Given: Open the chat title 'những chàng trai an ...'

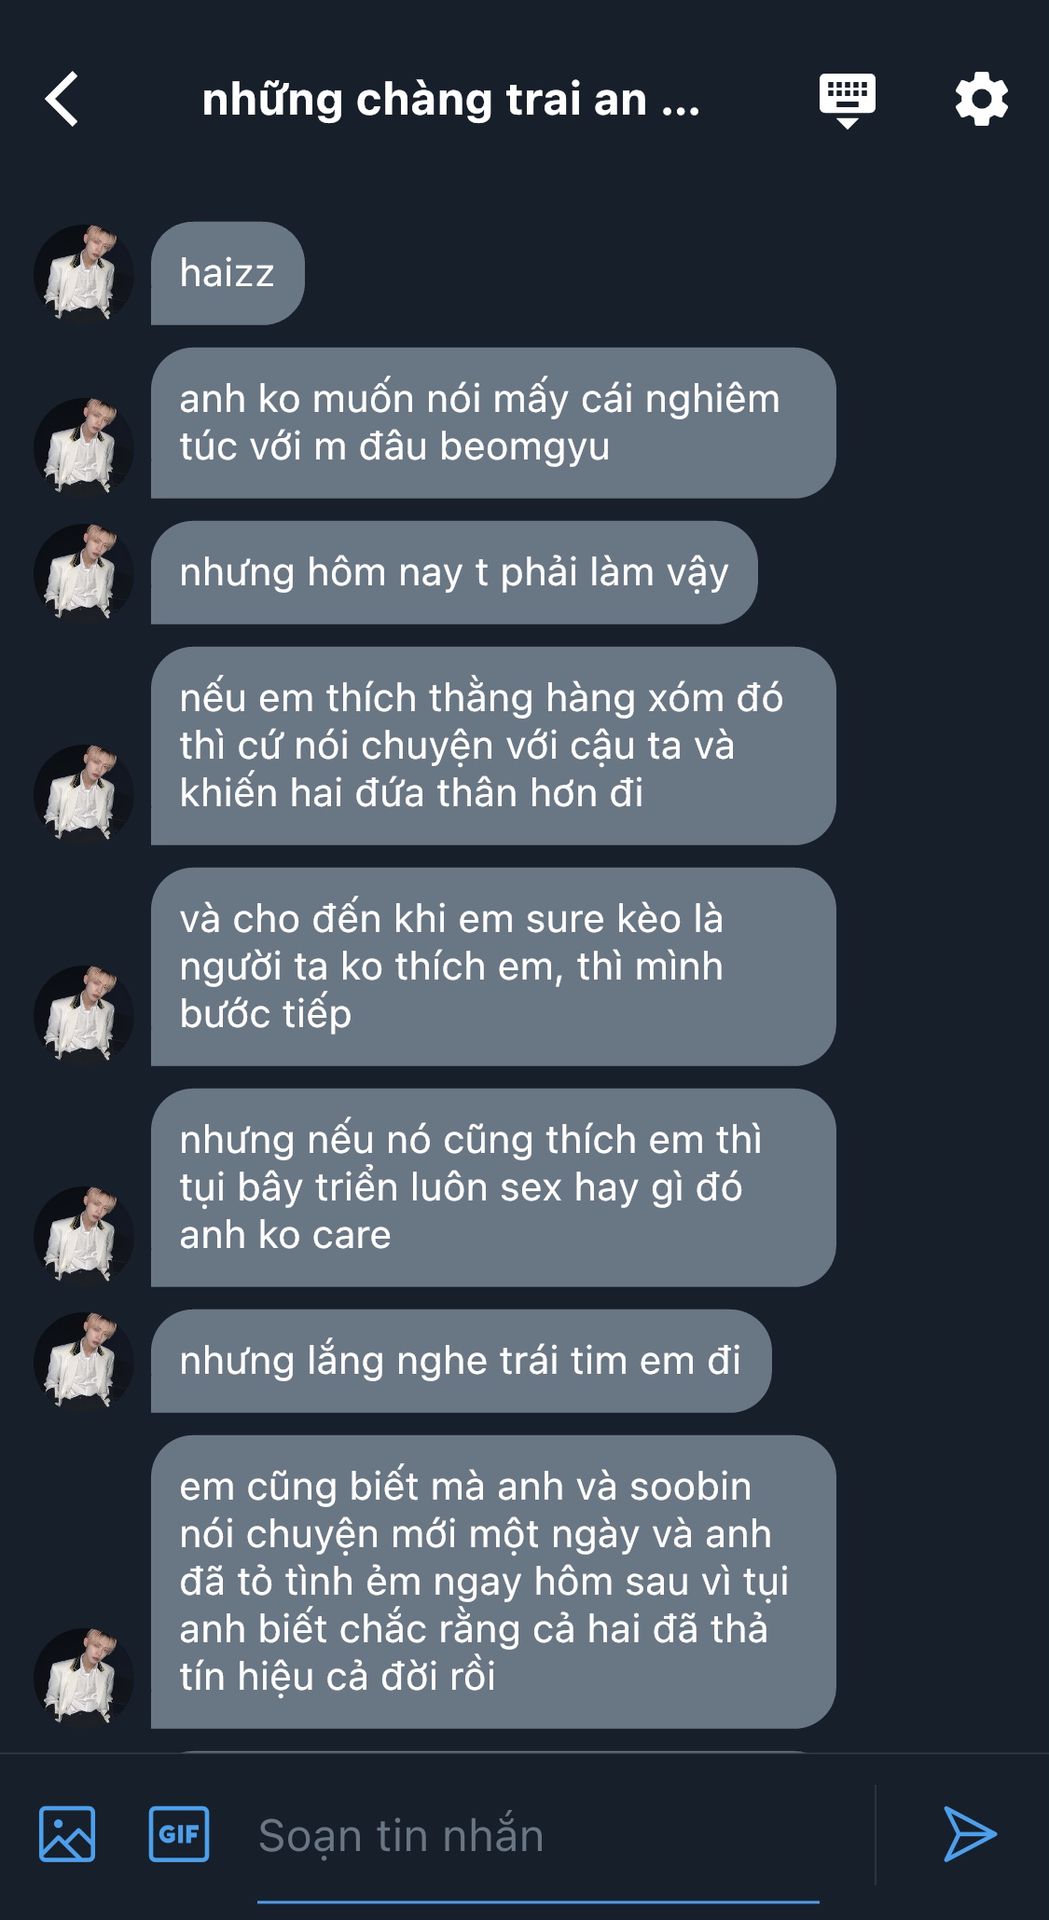Looking at the screenshot, I should [x=451, y=100].
